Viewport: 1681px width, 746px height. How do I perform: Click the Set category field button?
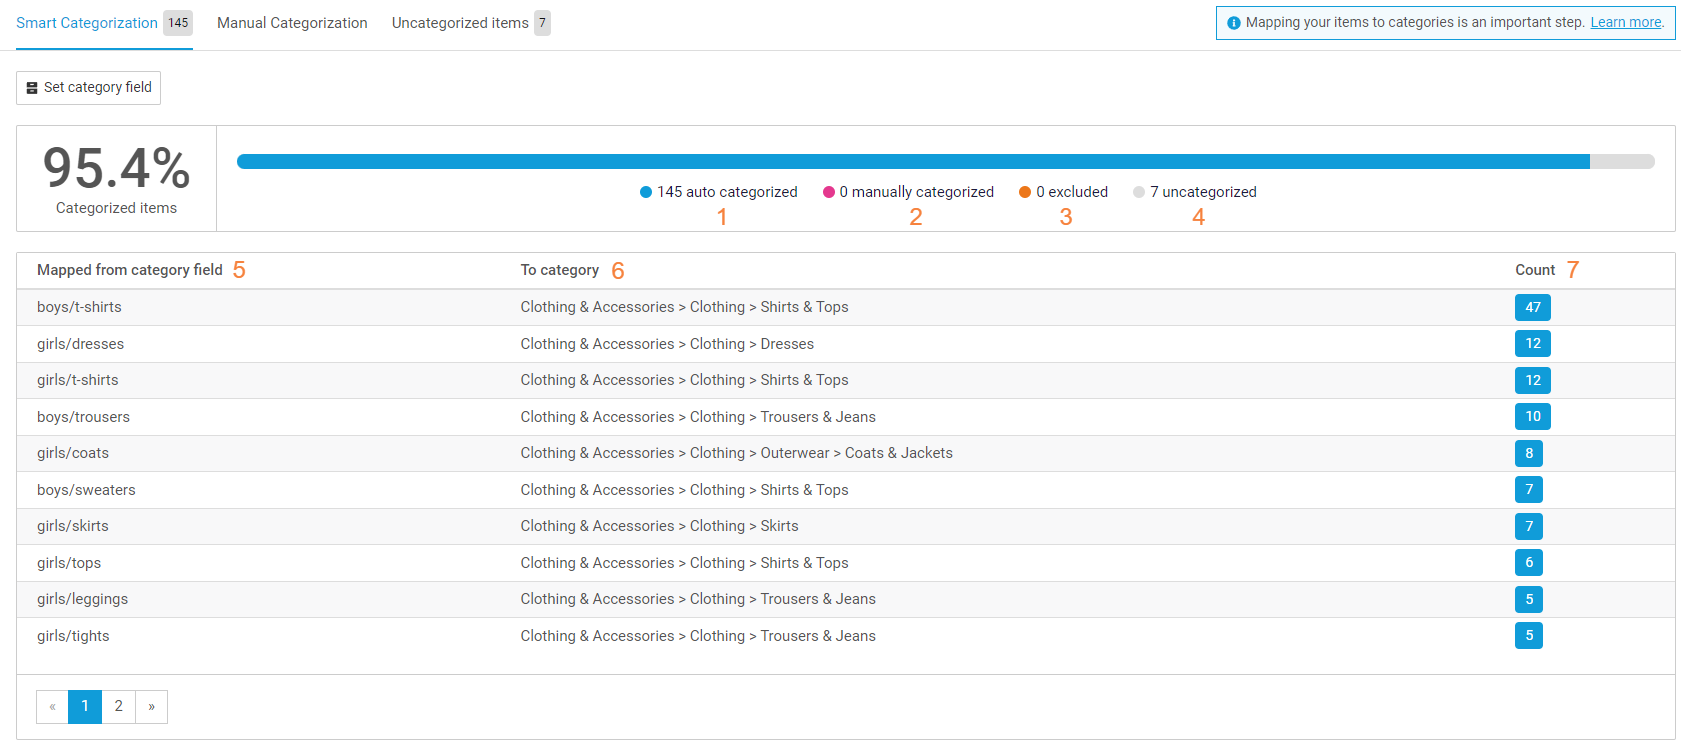(88, 88)
